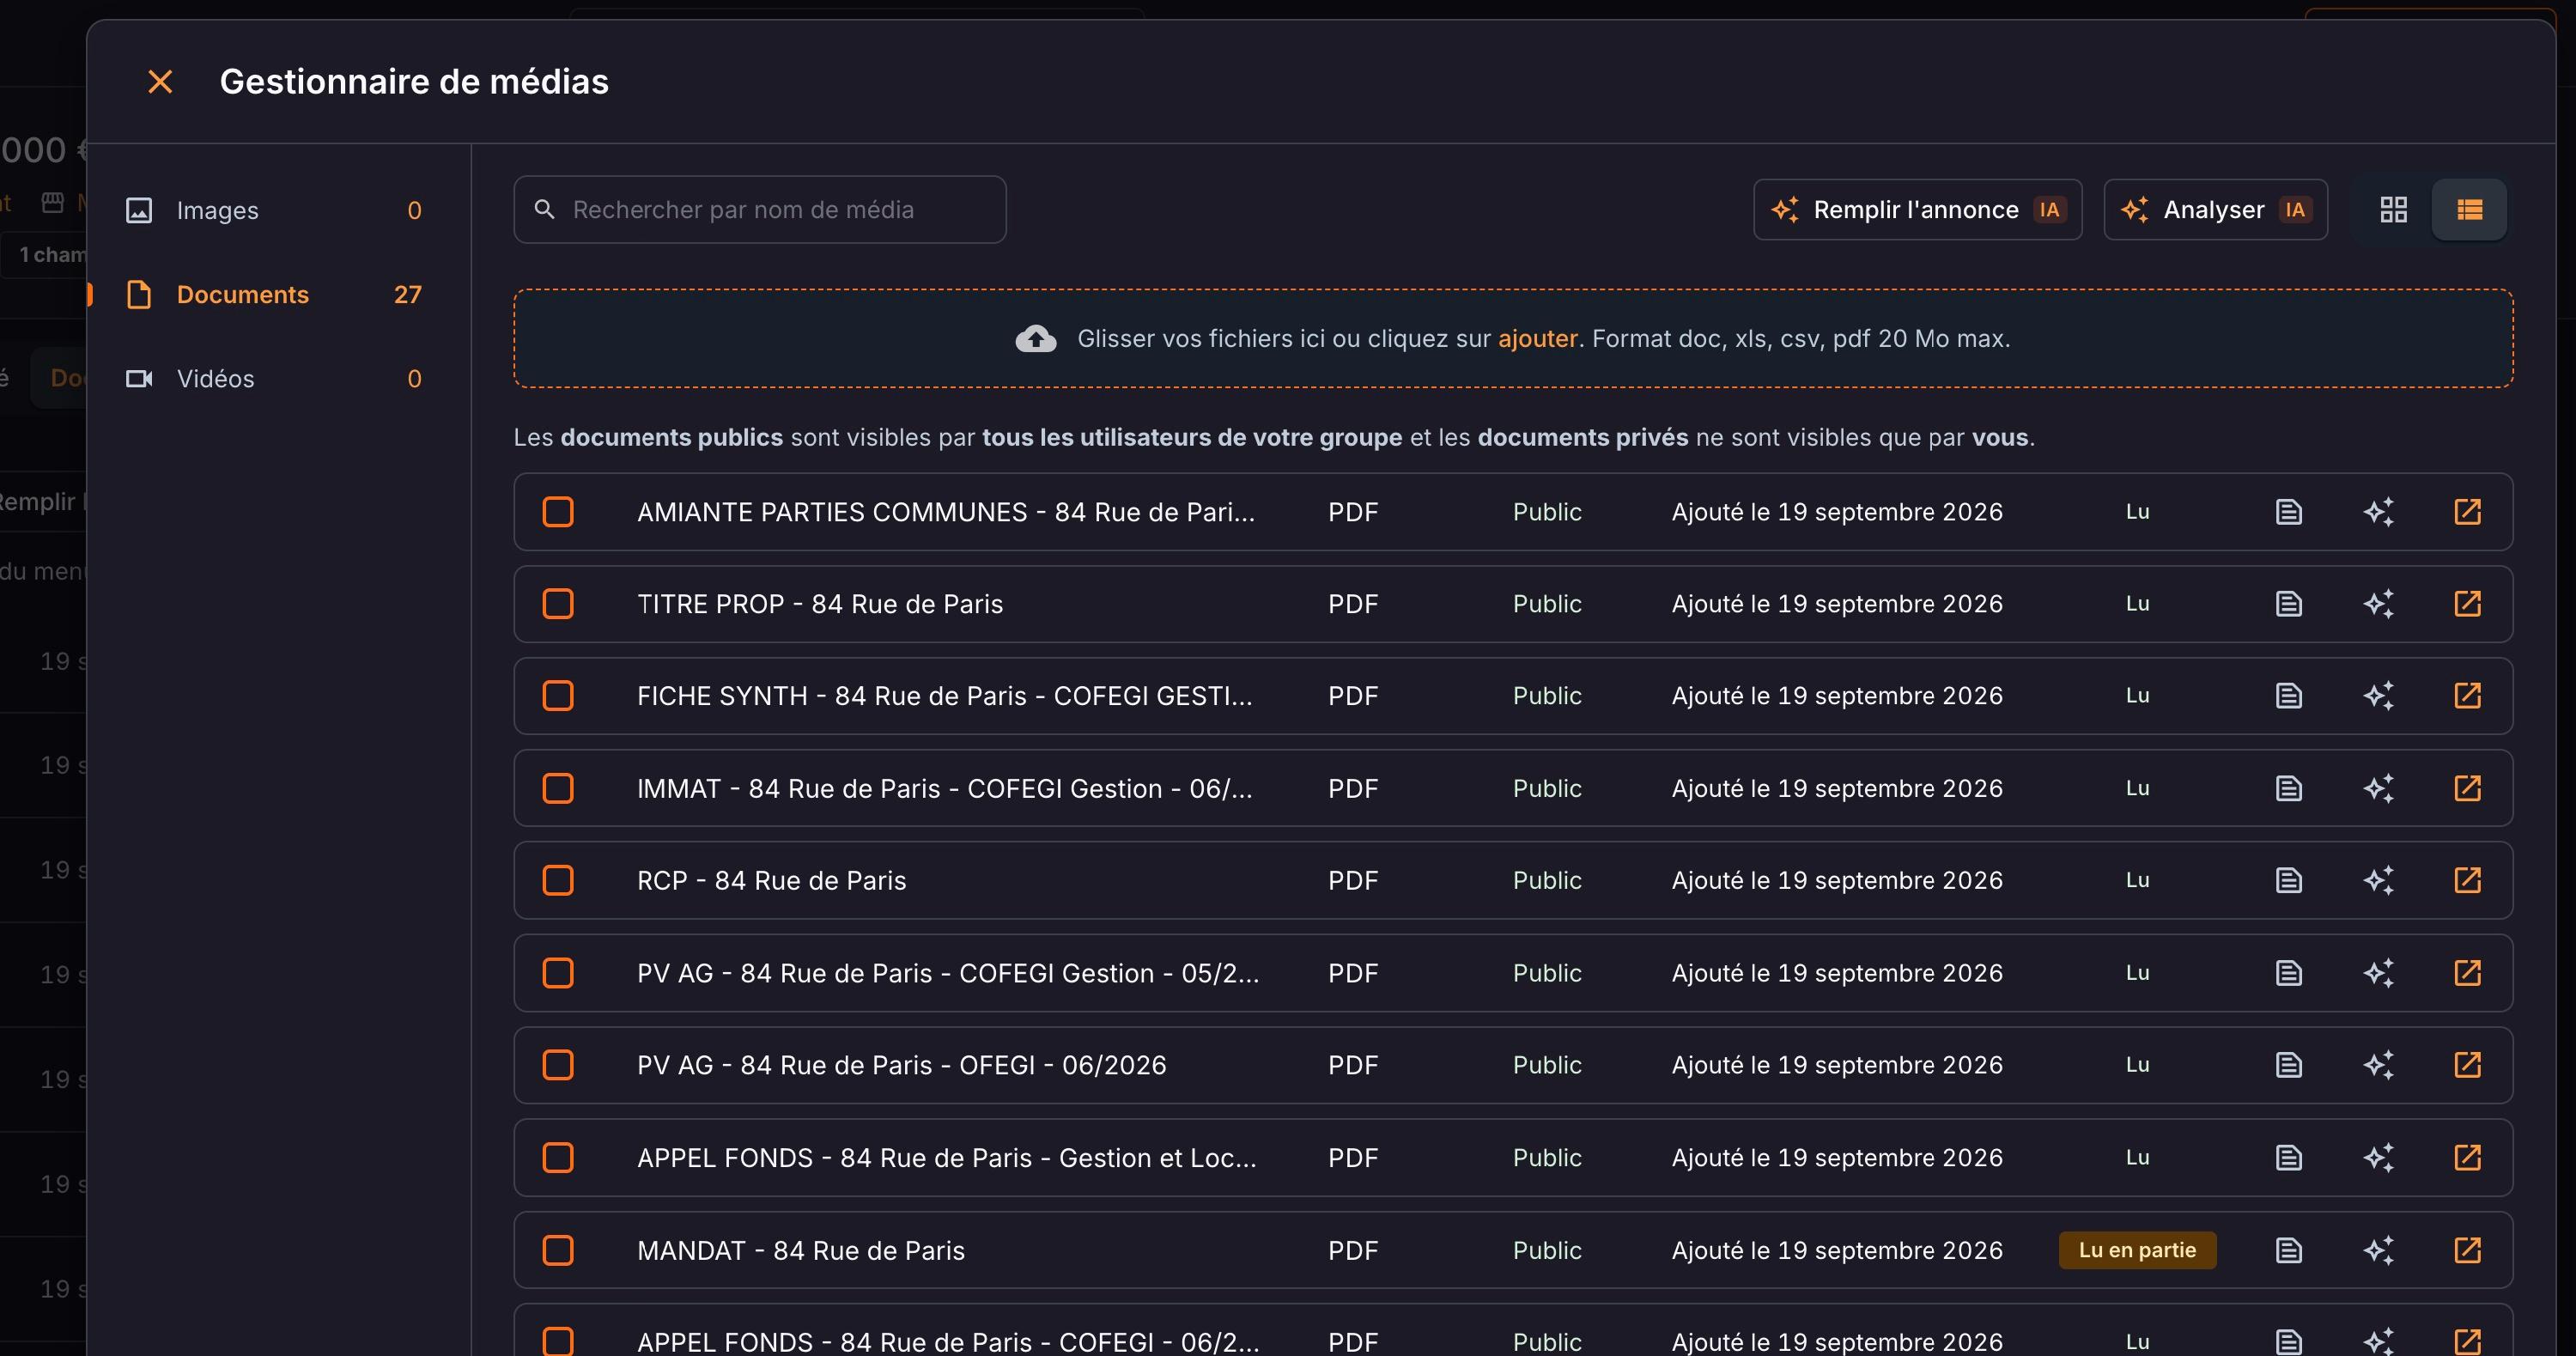Viewport: 2576px width, 1356px height.
Task: Click the ajouter link to upload files
Action: [x=1537, y=339]
